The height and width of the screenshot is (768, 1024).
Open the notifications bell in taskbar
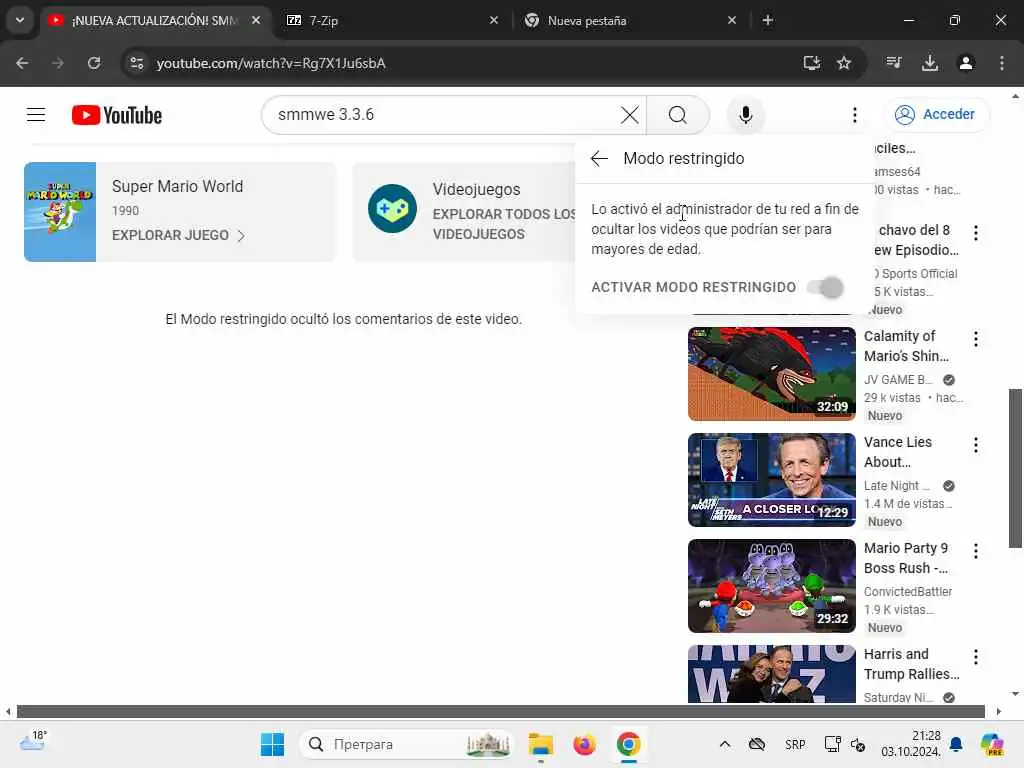coord(956,744)
